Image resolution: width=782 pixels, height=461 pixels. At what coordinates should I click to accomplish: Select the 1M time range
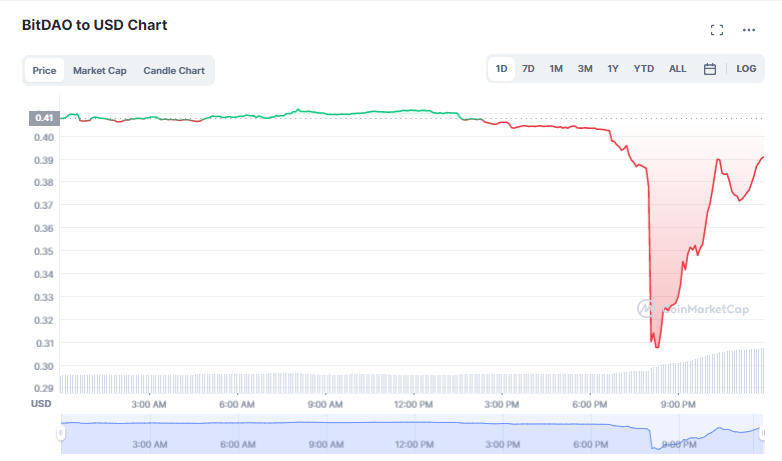(556, 68)
